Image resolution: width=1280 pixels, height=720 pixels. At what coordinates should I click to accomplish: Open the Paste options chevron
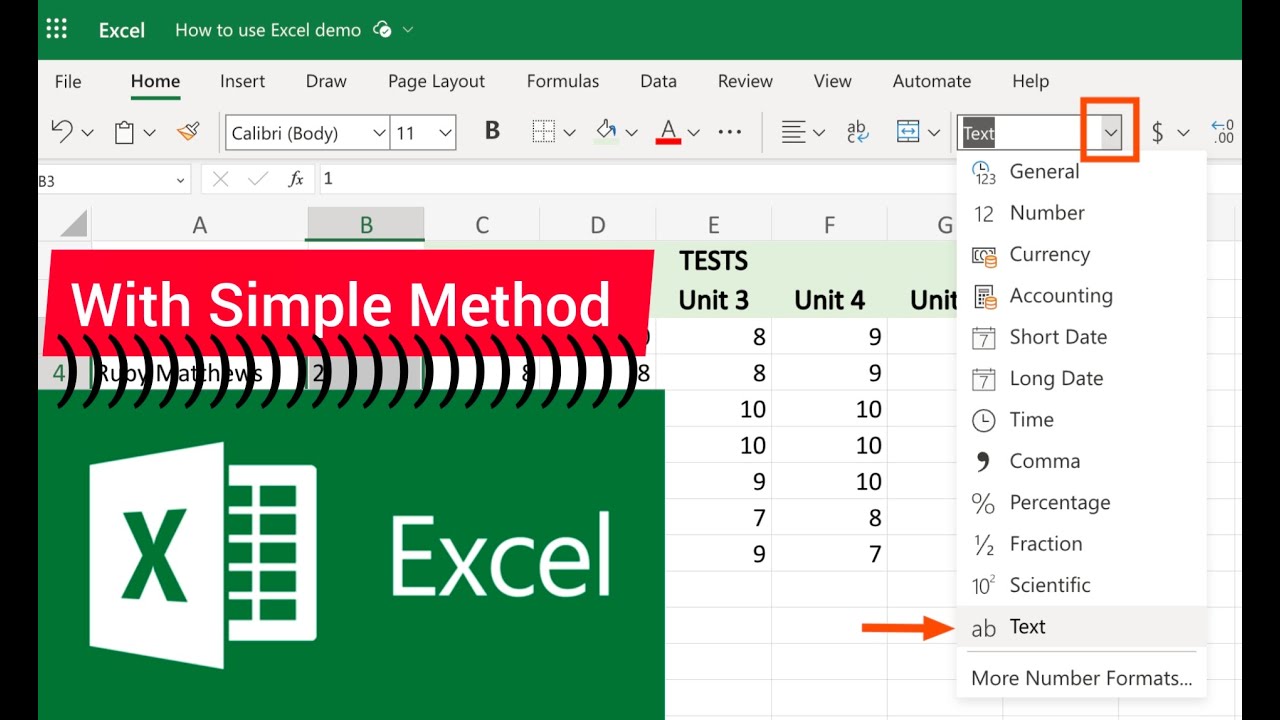click(x=150, y=132)
